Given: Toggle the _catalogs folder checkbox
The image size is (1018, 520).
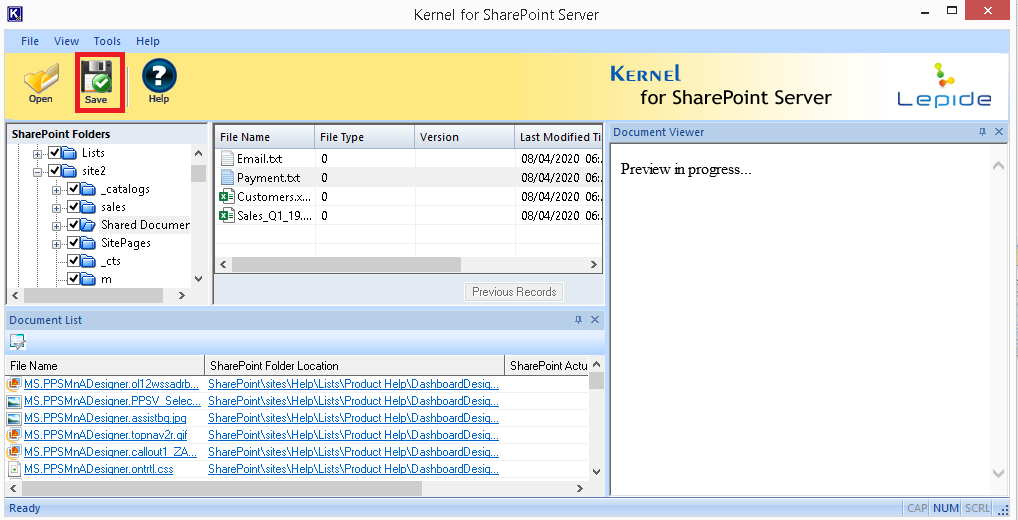Looking at the screenshot, I should pyautogui.click(x=73, y=190).
